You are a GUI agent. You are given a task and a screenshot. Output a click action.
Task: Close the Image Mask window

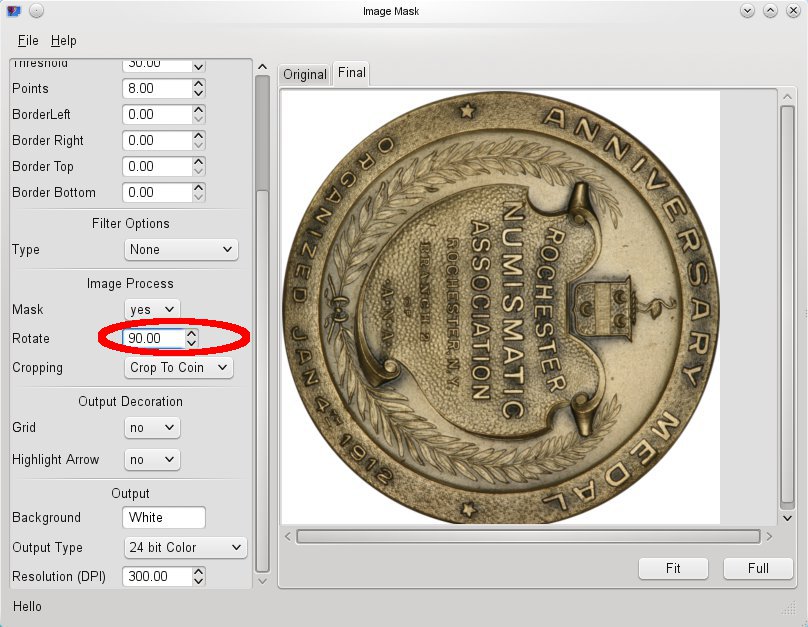click(794, 11)
